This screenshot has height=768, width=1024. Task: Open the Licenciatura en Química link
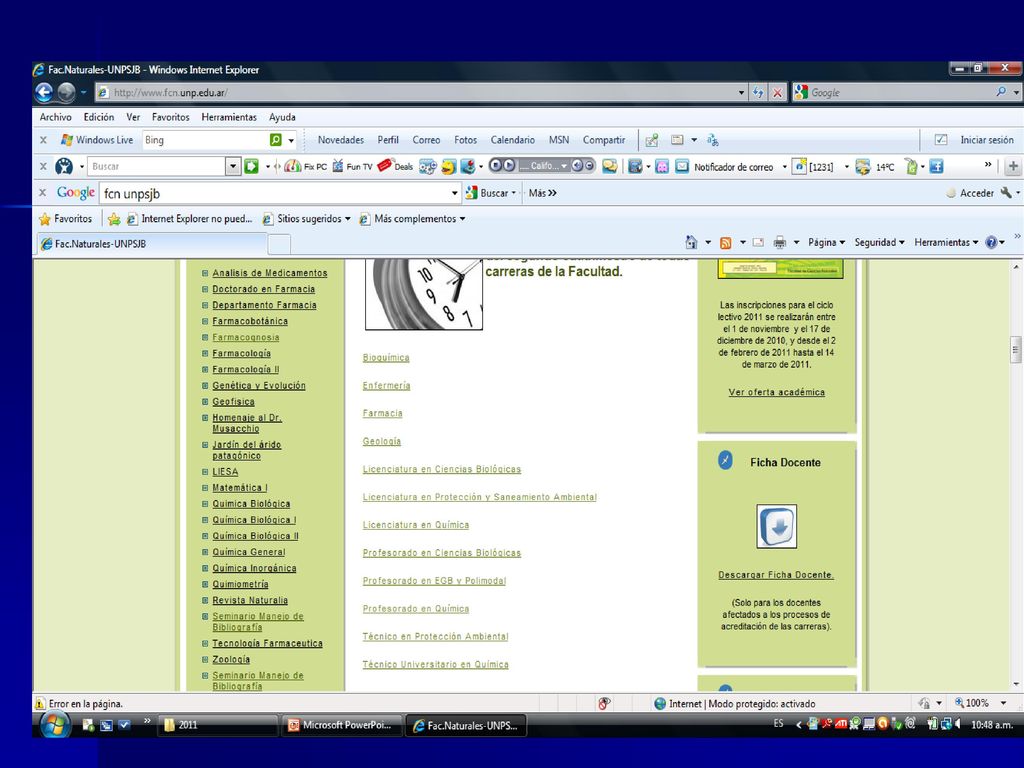416,525
